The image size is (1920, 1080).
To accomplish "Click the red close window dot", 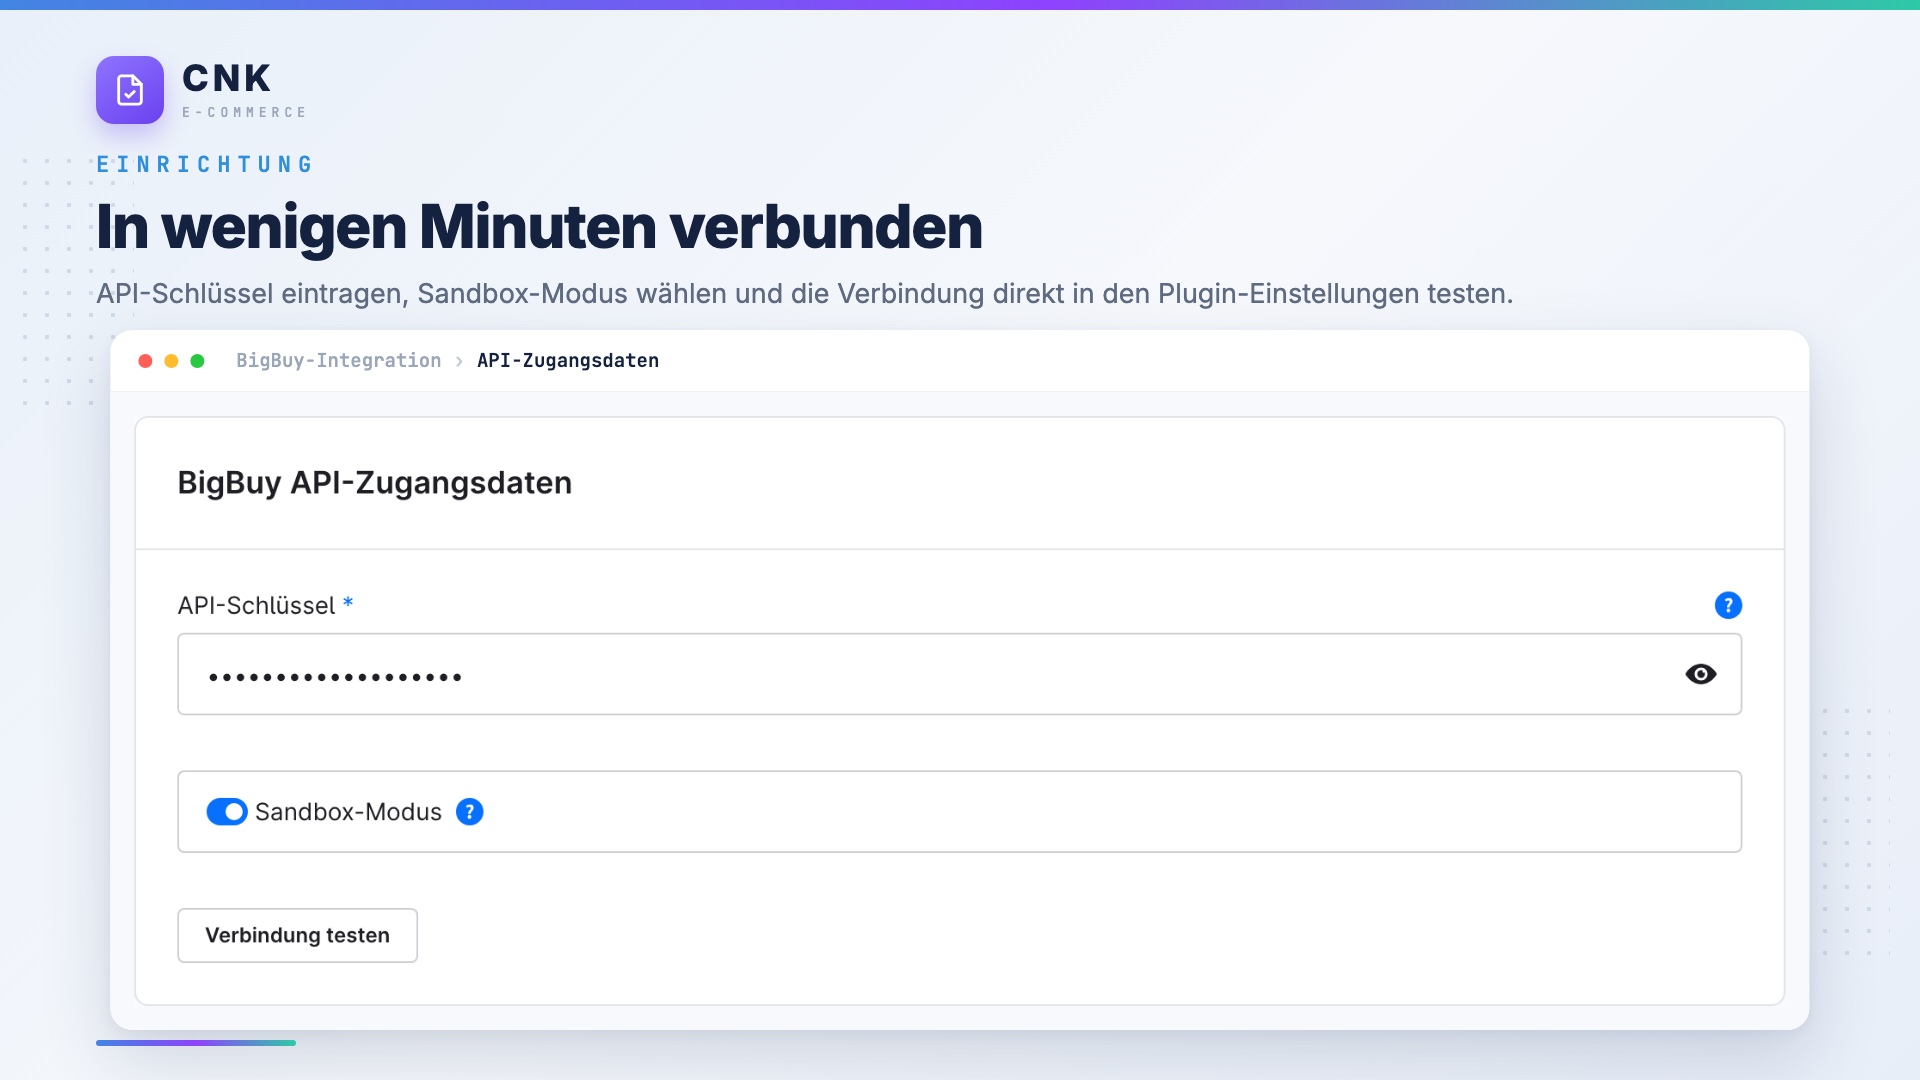I will point(145,361).
